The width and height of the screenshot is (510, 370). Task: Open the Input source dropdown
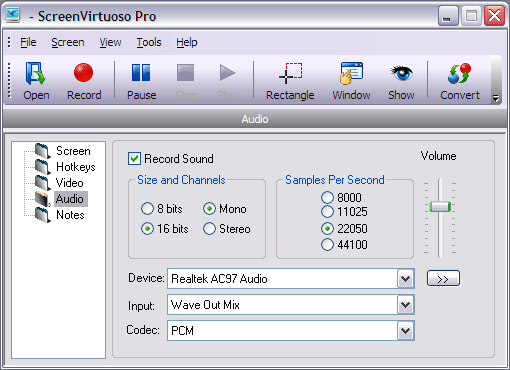pyautogui.click(x=405, y=305)
